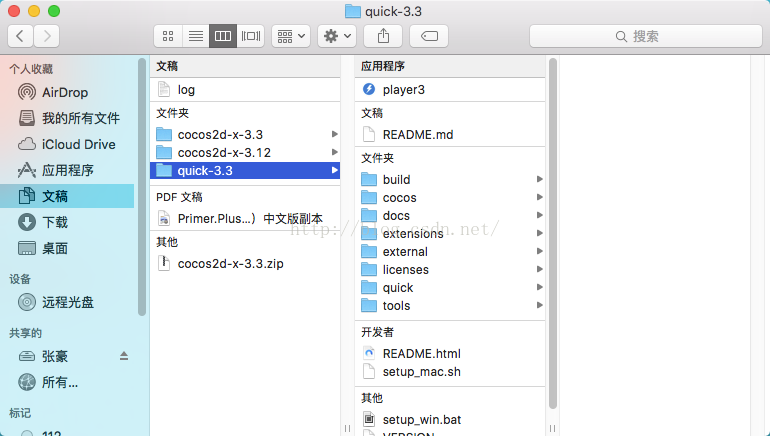This screenshot has width=770, height=436.
Task: Open 所有... in the shared section
Action: [x=67, y=382]
